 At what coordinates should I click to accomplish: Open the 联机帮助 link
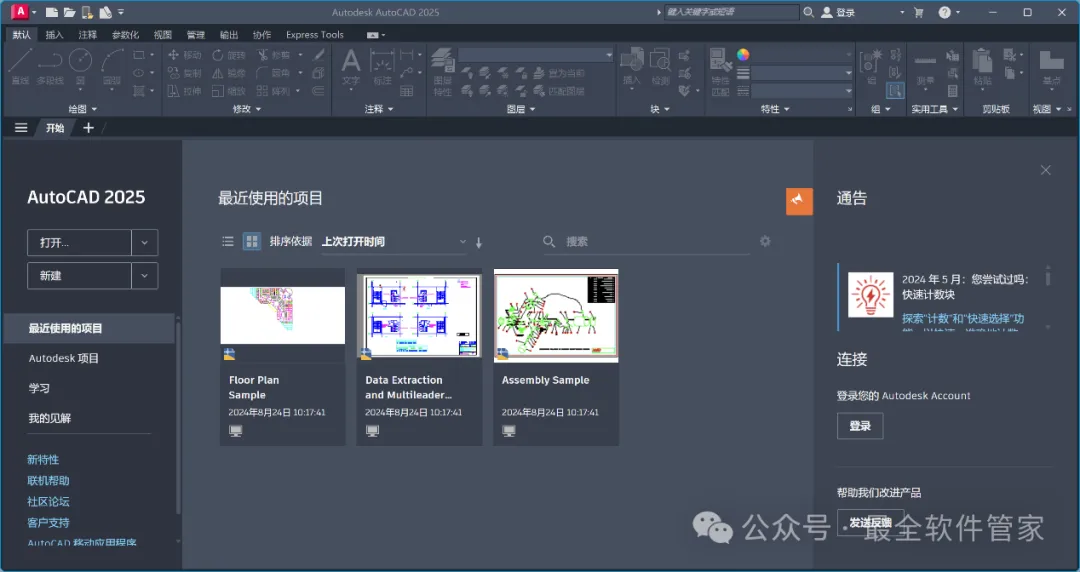pos(48,480)
